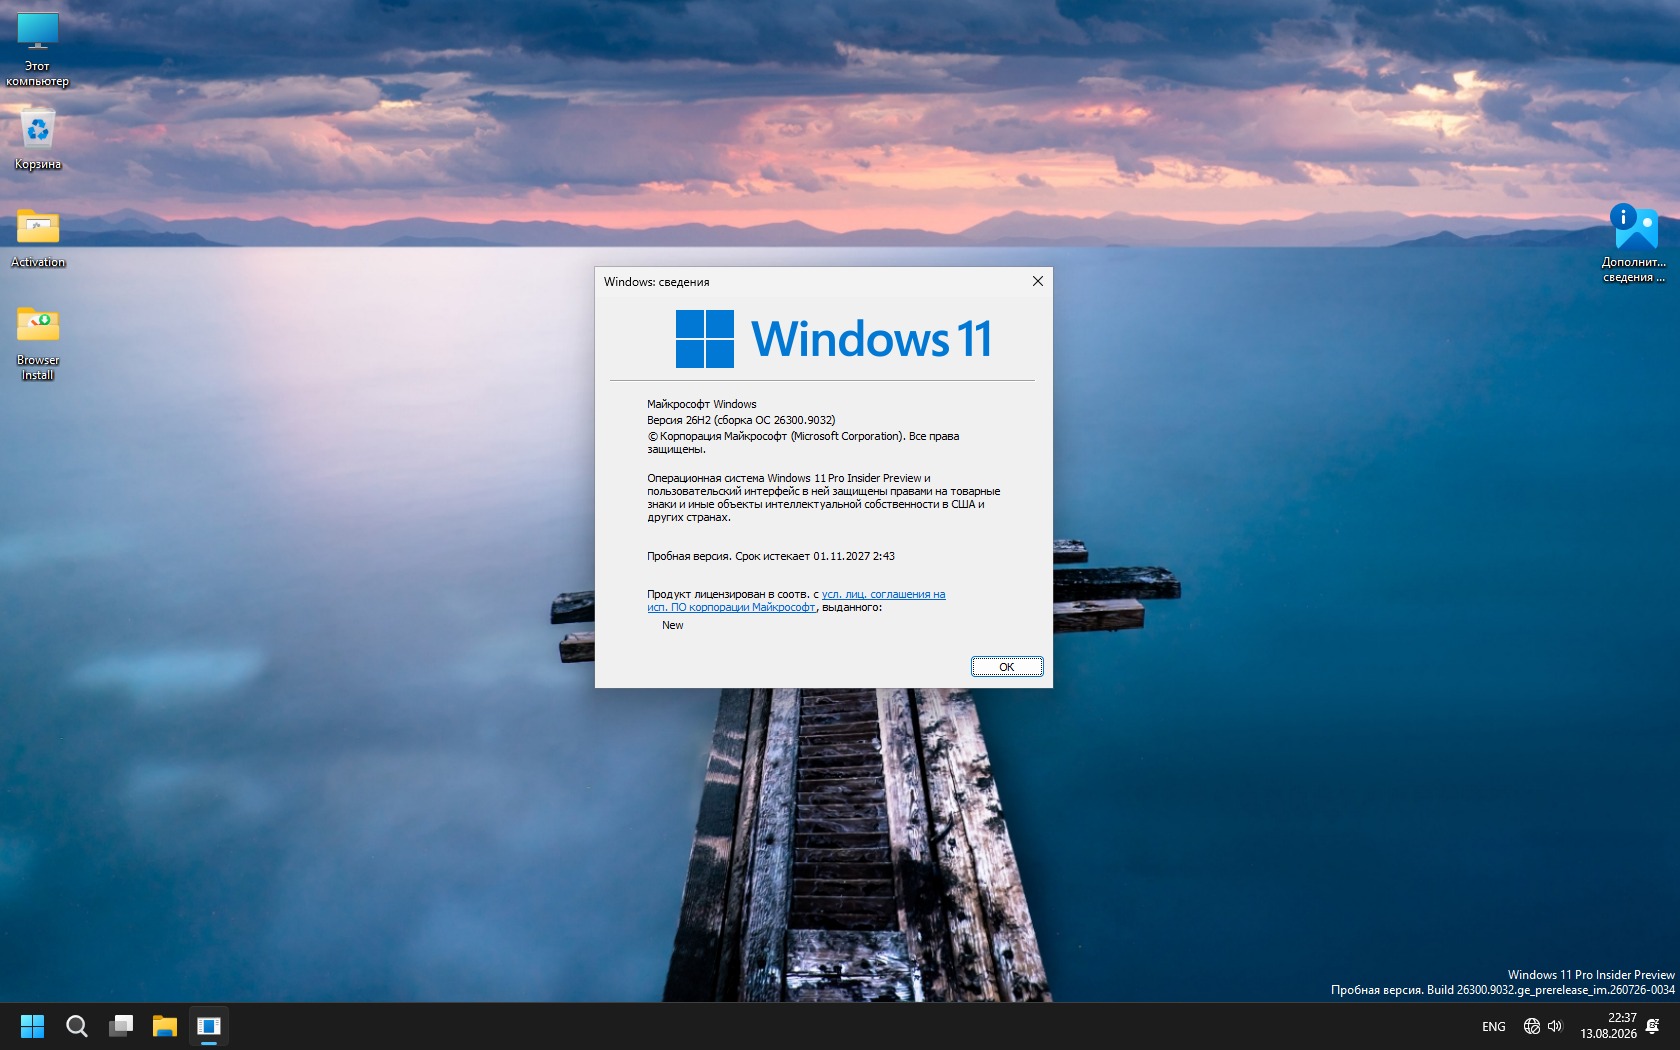Click the Windows: сведения title bar text
Screen dimensions: 1680x1050
[x=657, y=282]
